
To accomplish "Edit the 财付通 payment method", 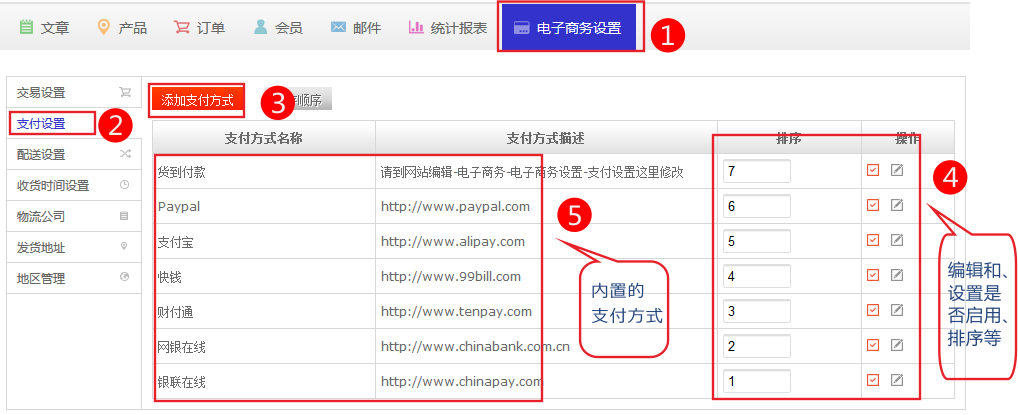I will (x=897, y=310).
